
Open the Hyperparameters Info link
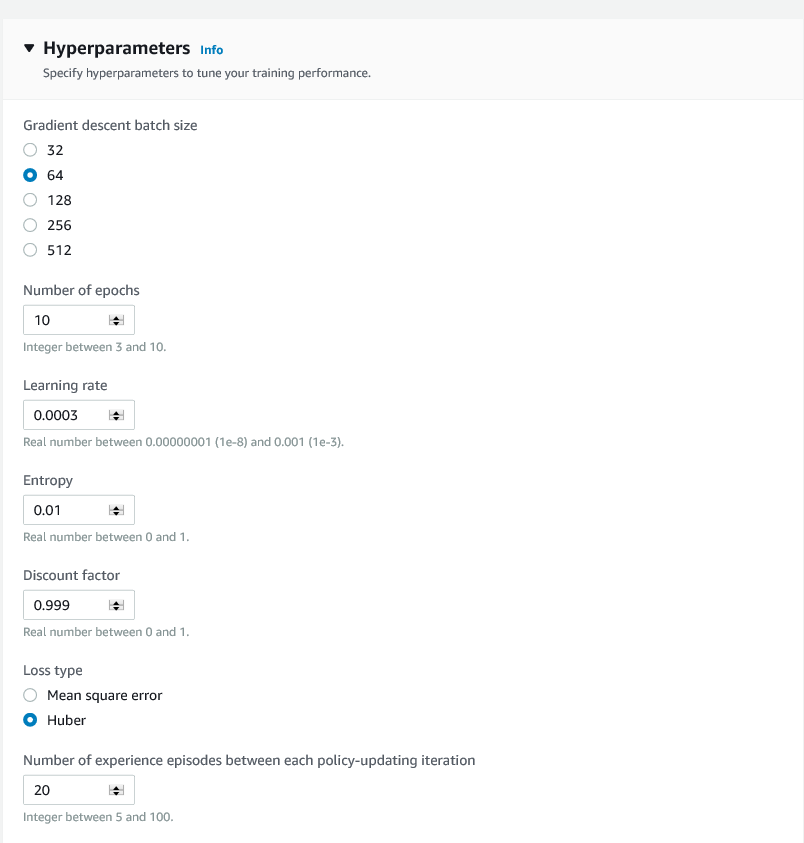(x=211, y=49)
